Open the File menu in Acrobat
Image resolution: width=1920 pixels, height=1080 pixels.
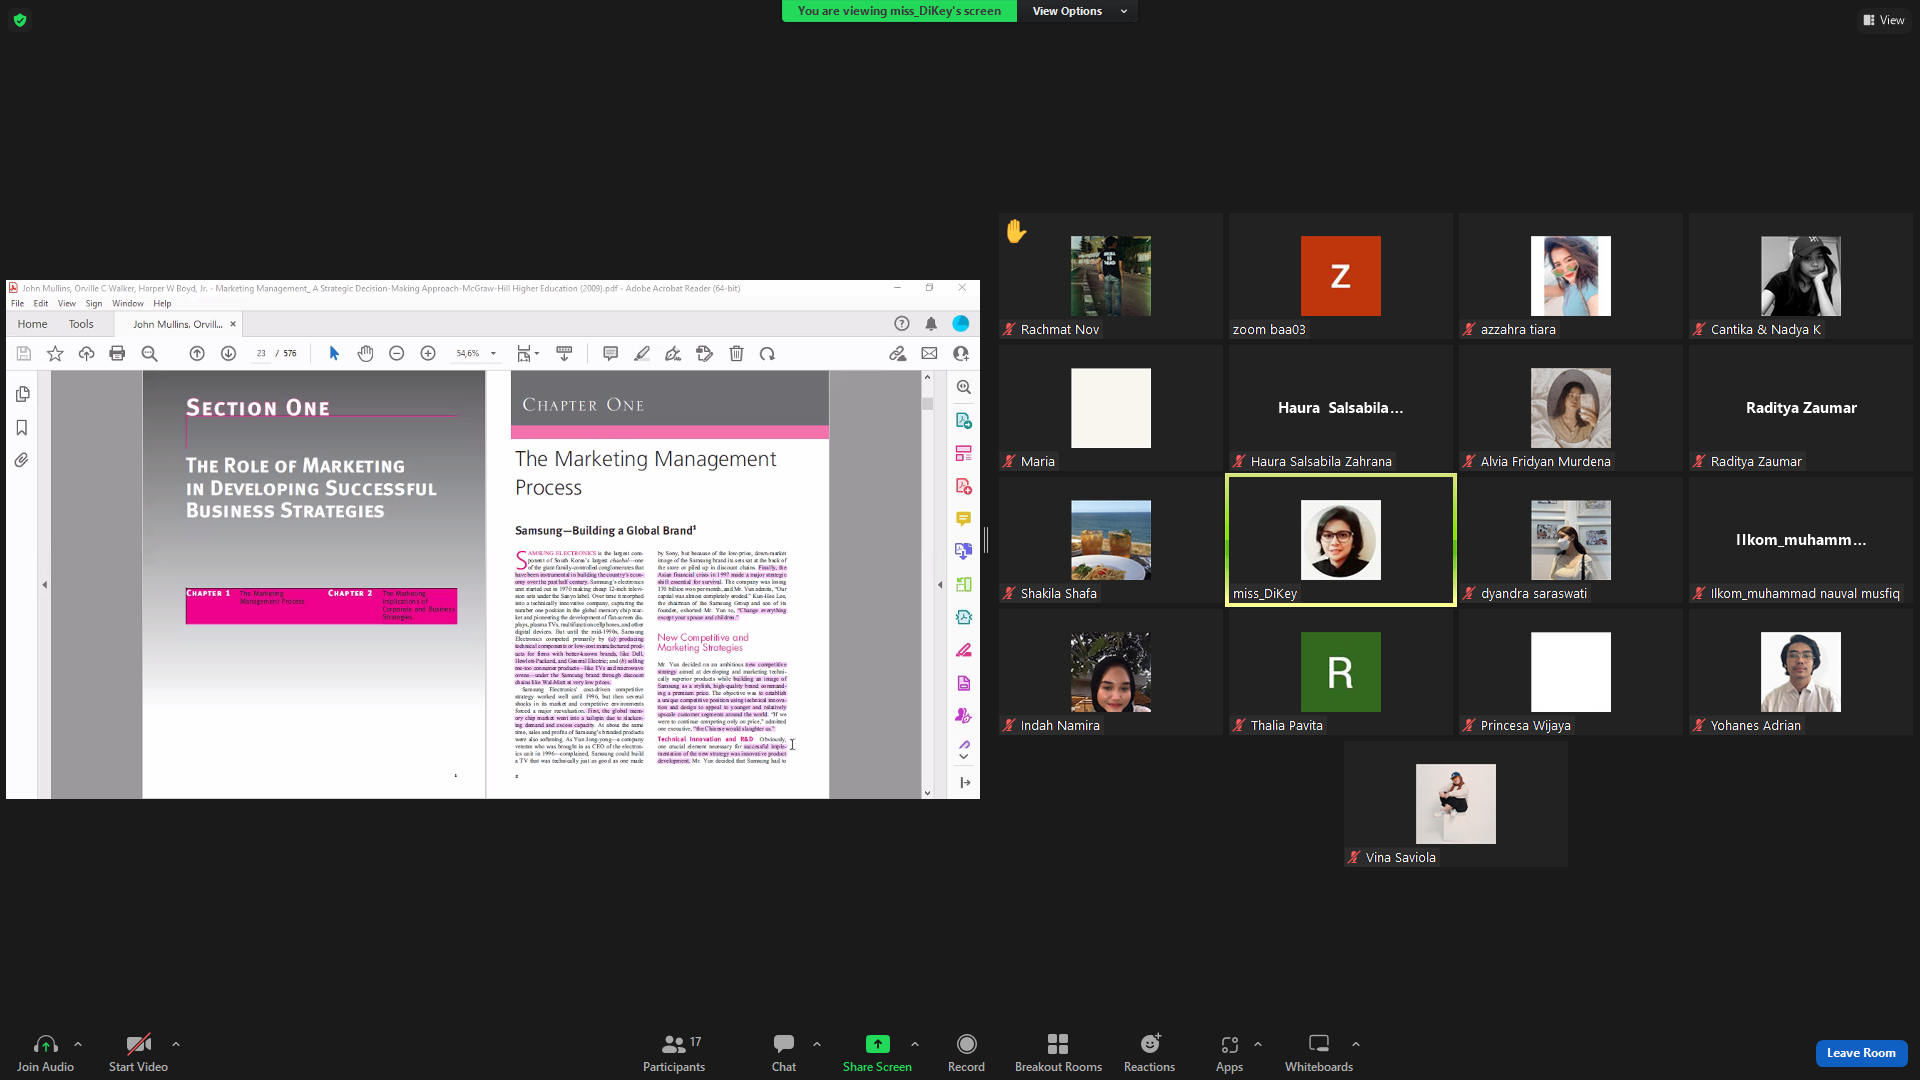pyautogui.click(x=17, y=304)
